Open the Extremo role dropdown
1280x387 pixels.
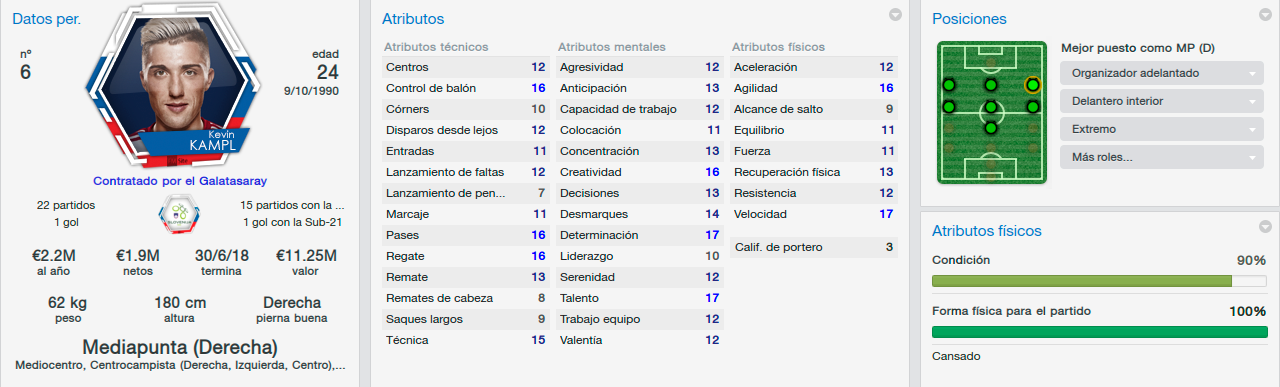[x=1161, y=129]
